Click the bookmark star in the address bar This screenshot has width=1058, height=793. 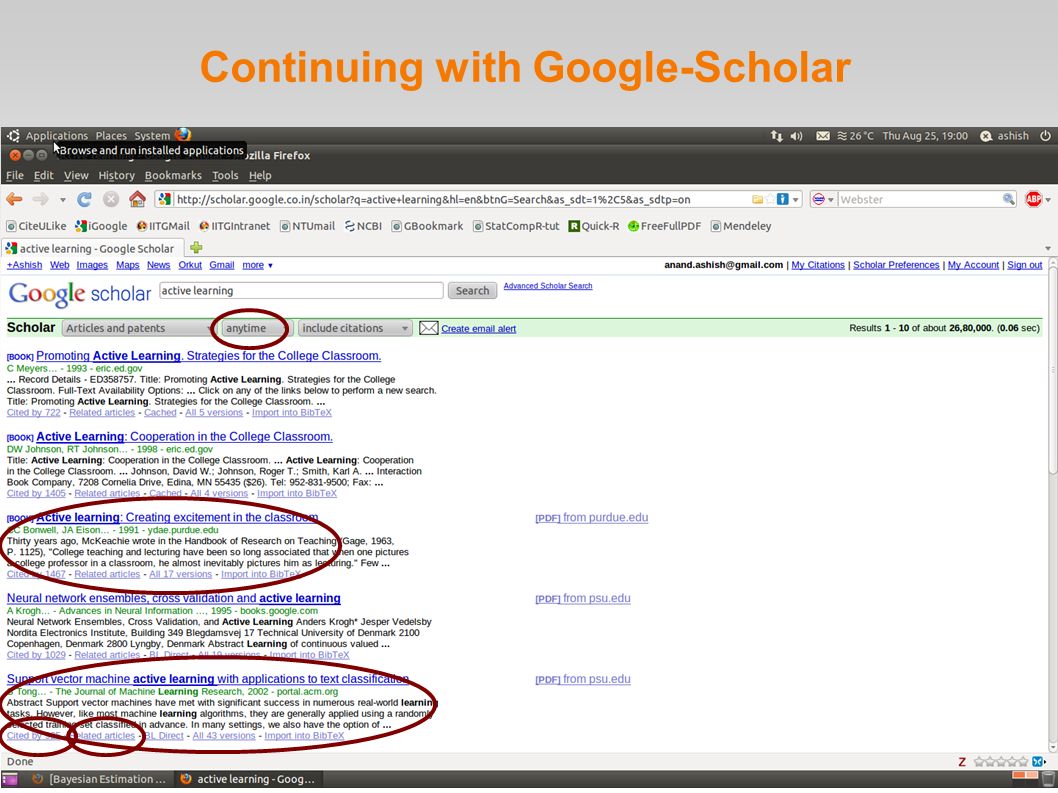769,199
